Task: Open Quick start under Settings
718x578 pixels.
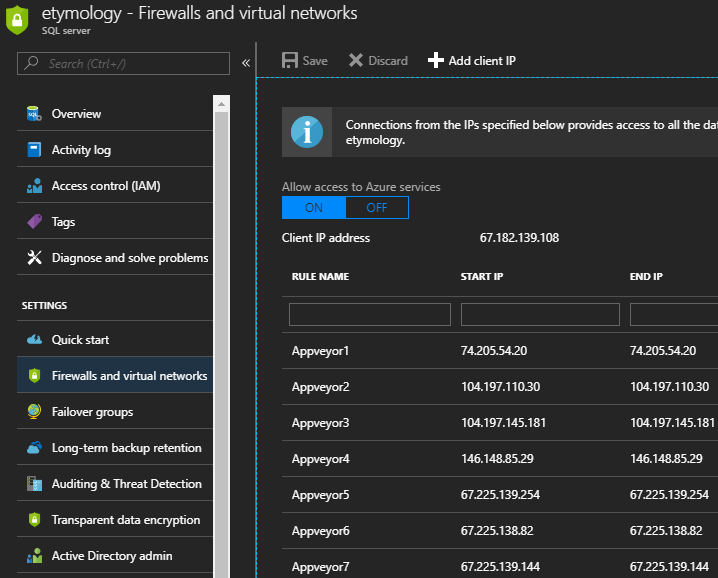Action: click(115, 339)
